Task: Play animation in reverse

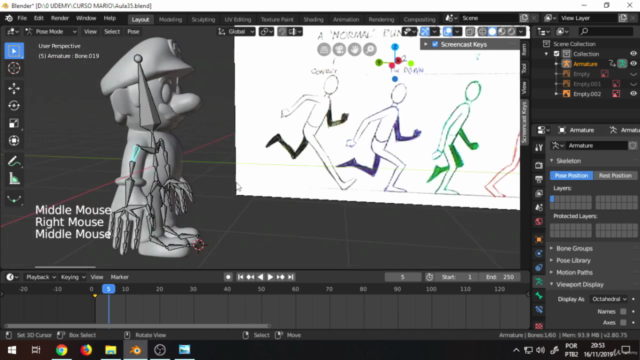Action: 260,277
